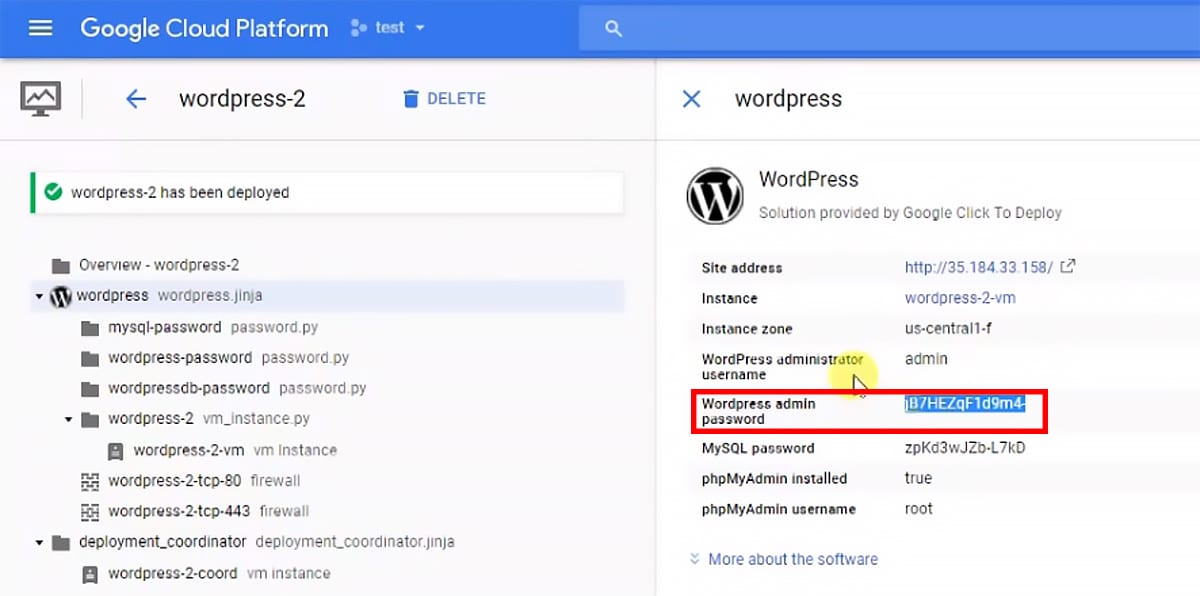Click folder icon beside mysql-password
Viewport: 1200px width, 596px height.
tap(90, 327)
